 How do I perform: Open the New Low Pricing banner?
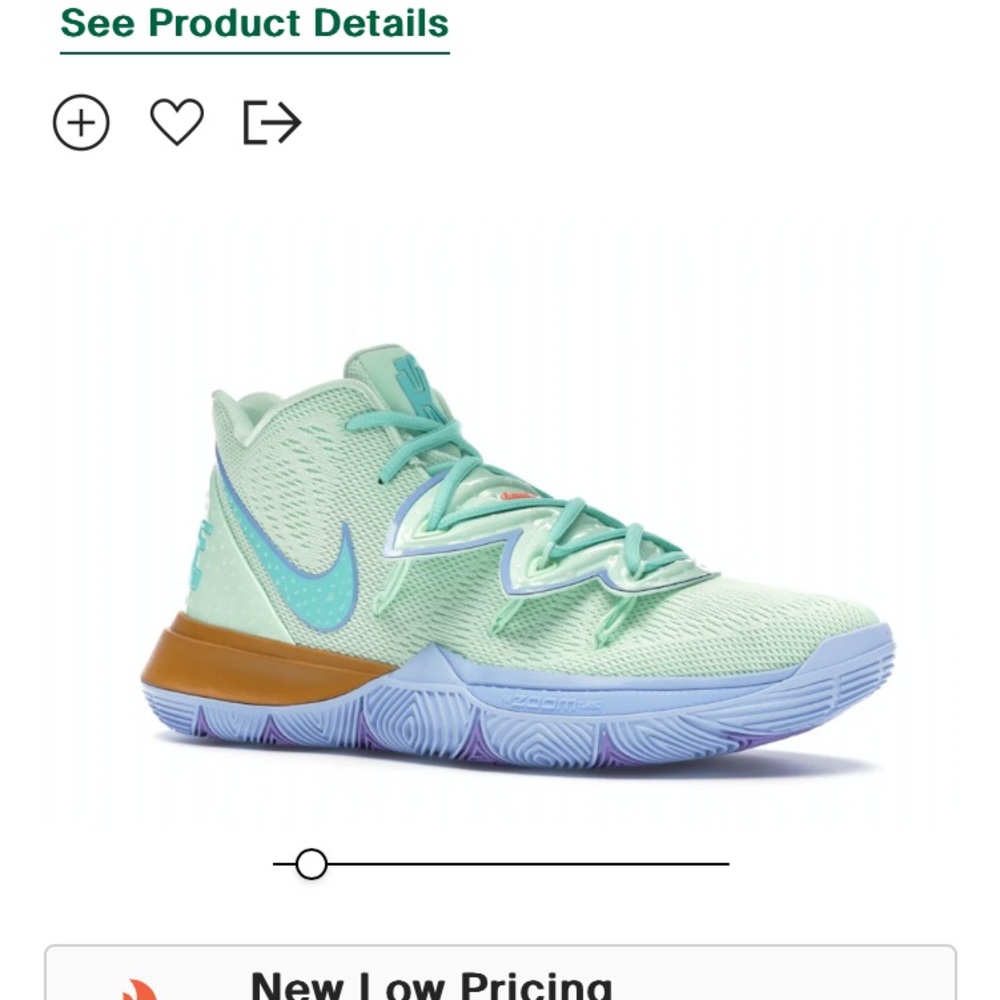(x=500, y=973)
